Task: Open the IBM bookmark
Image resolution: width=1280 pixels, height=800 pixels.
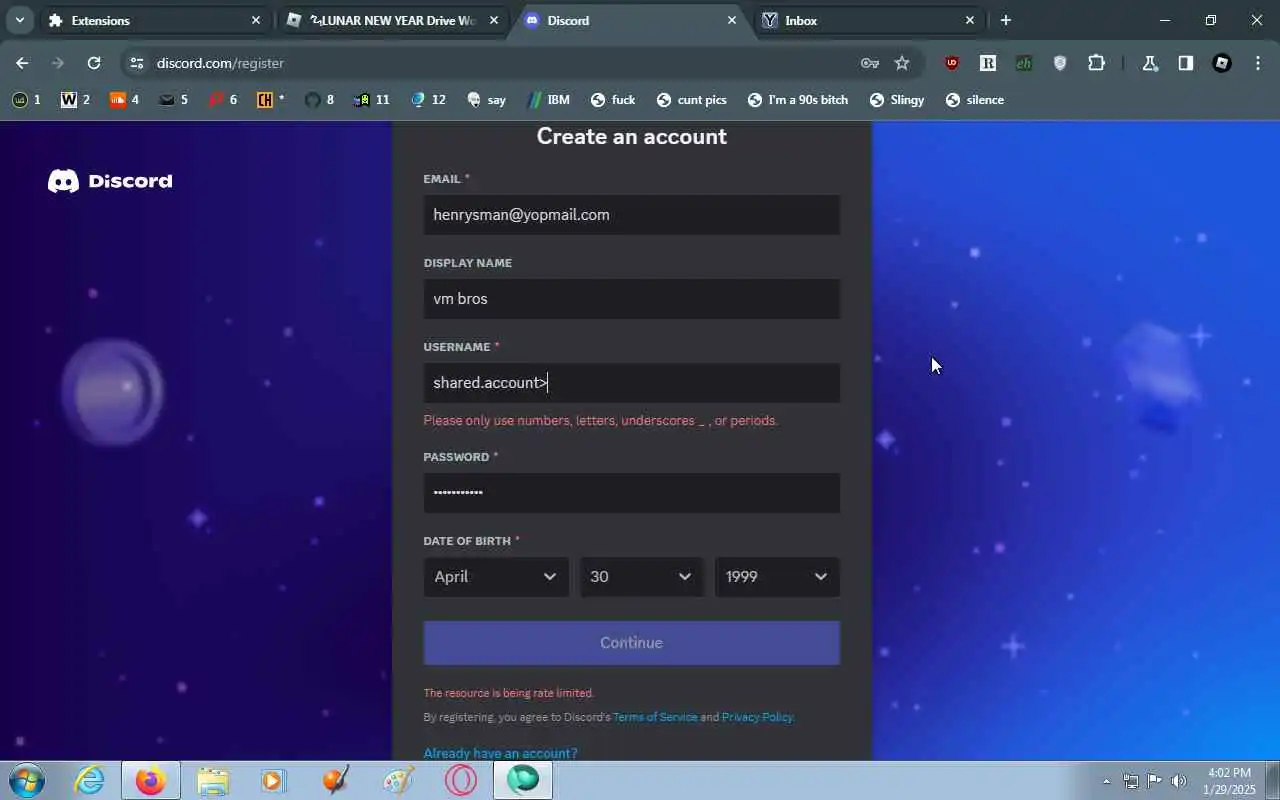Action: click(547, 100)
